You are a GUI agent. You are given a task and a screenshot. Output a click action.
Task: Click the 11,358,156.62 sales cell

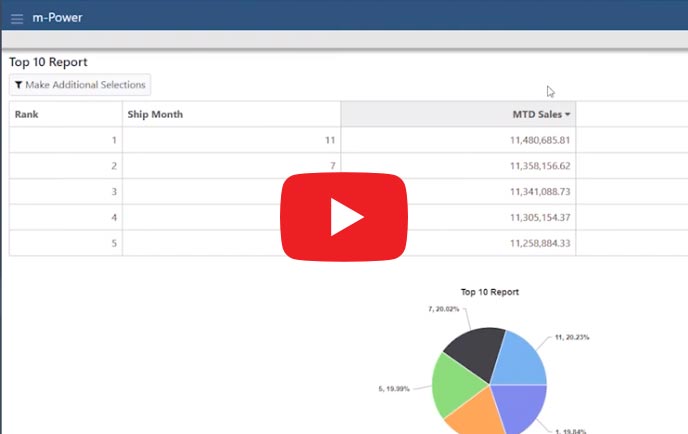(539, 166)
